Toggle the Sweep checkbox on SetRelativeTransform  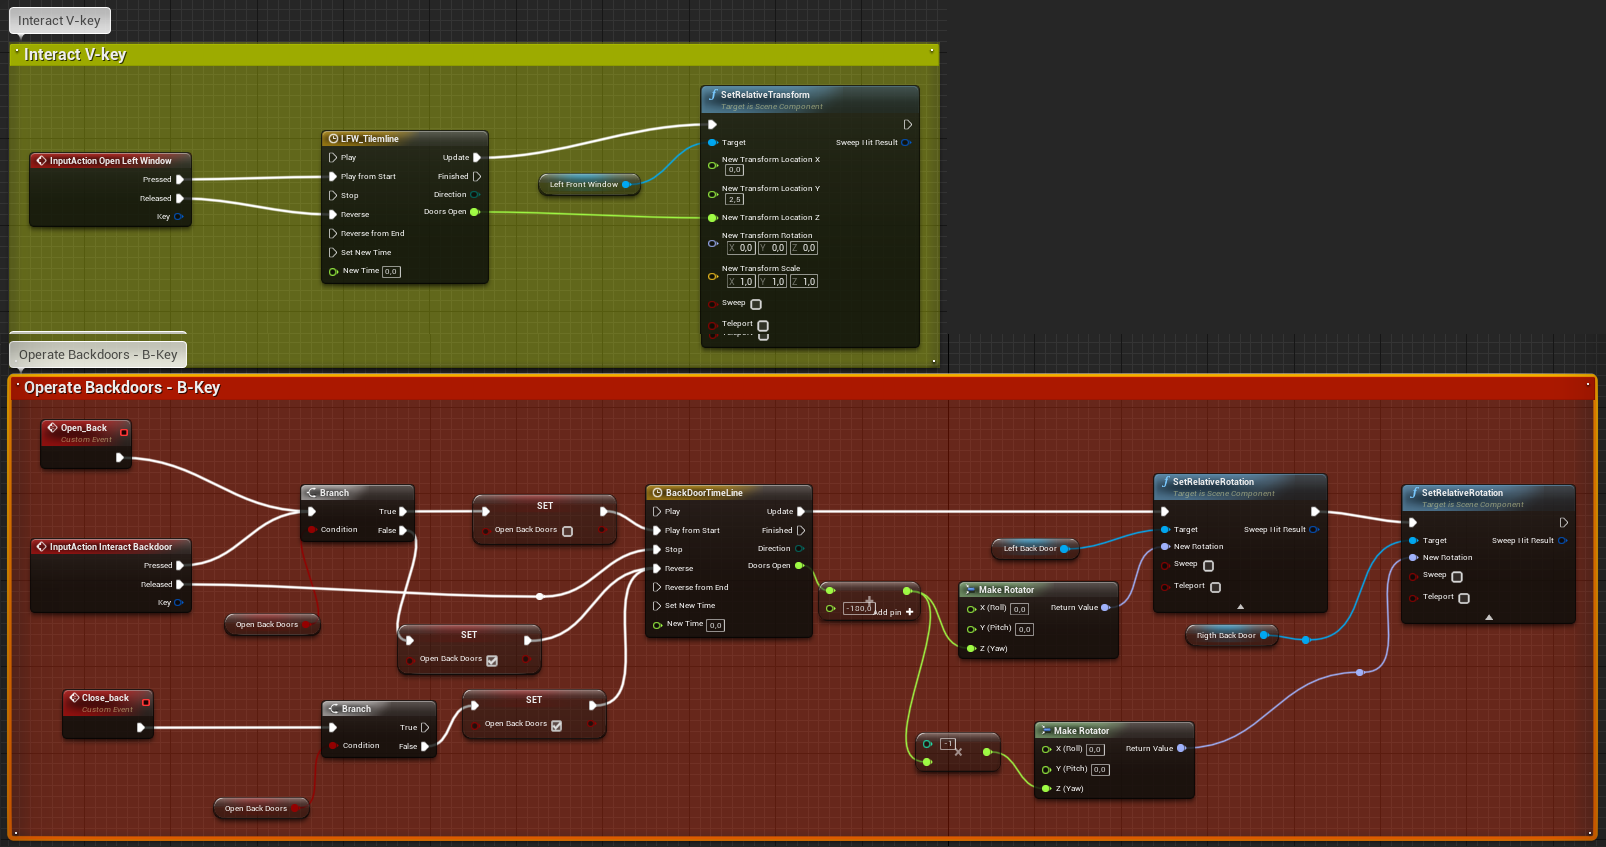[x=756, y=304]
